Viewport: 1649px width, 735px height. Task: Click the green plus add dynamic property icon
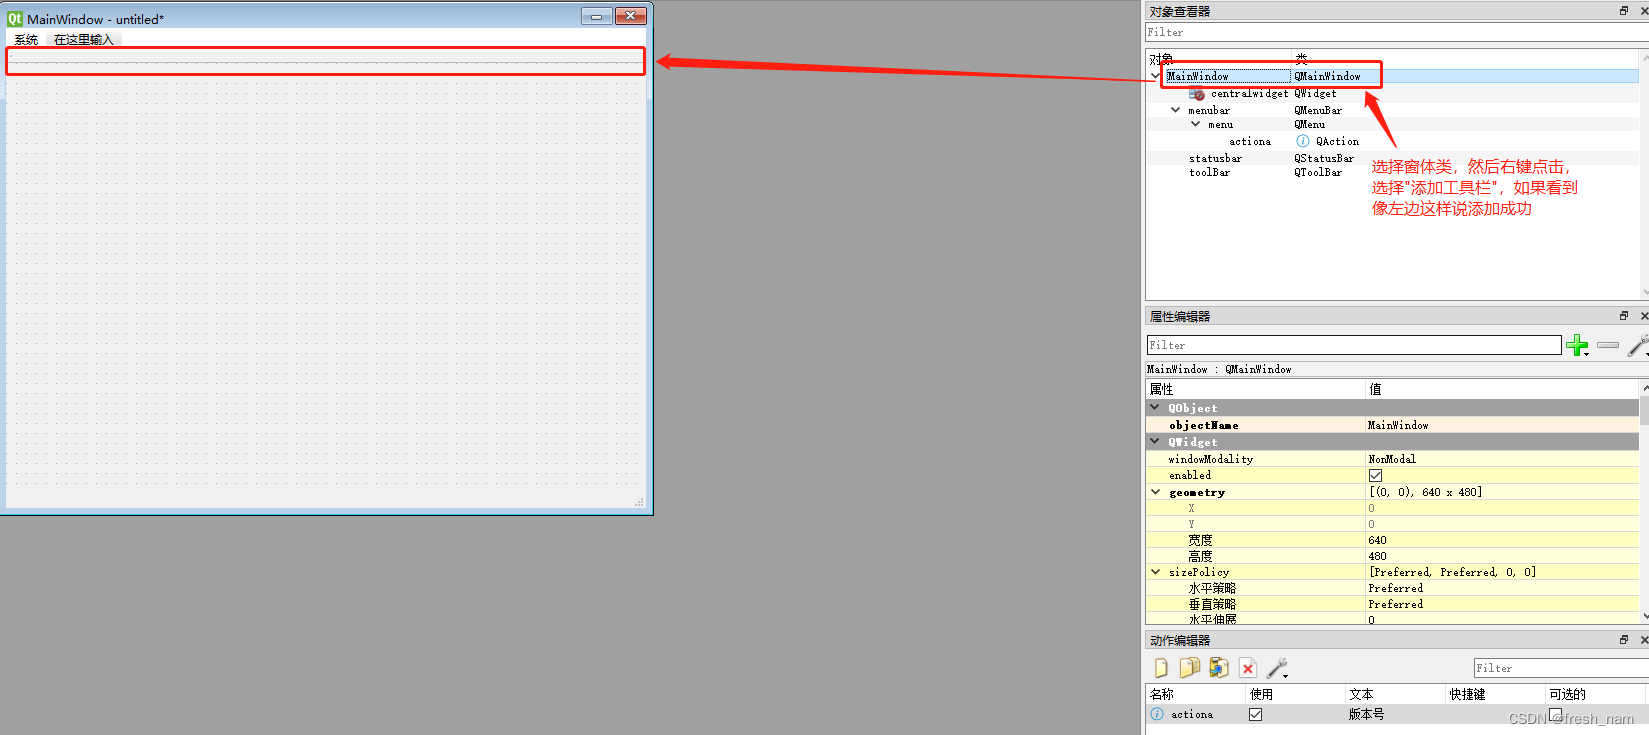1578,346
